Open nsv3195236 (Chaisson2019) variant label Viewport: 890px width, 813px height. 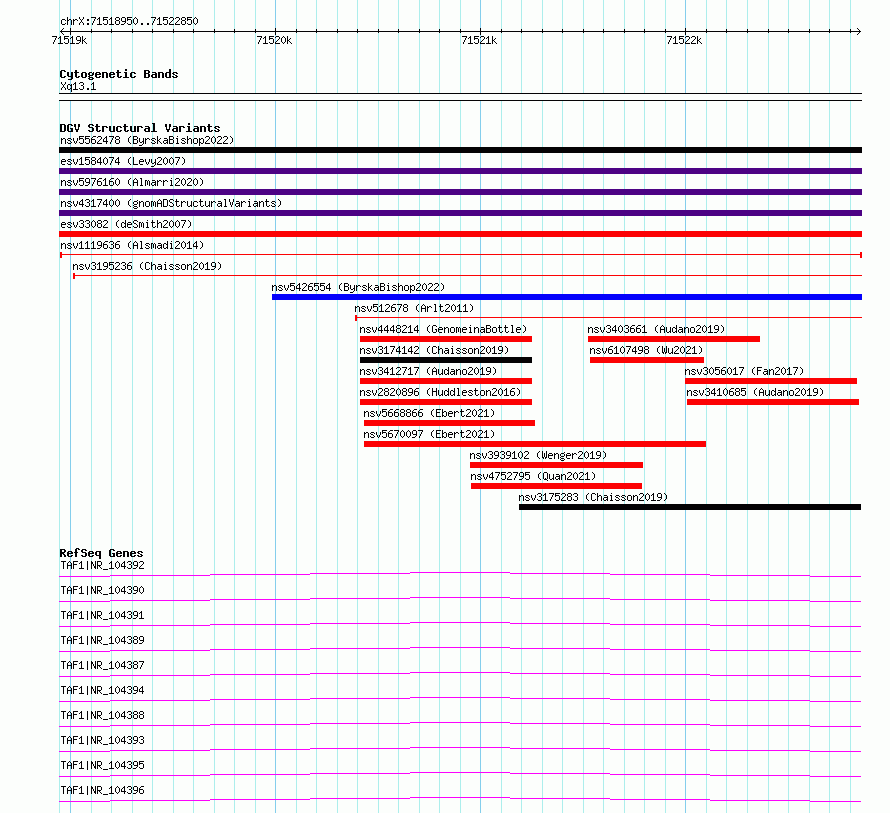(x=147, y=266)
